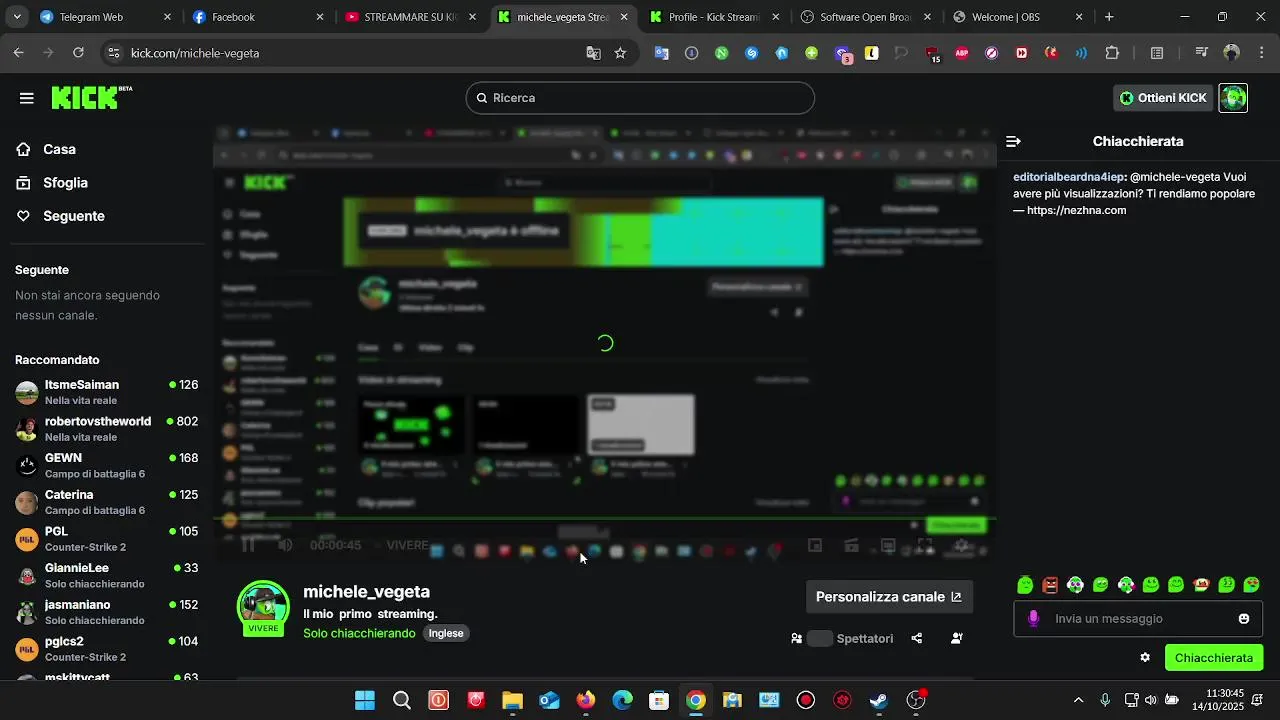Open Firefox from the taskbar
The width and height of the screenshot is (1280, 720).
coord(586,700)
